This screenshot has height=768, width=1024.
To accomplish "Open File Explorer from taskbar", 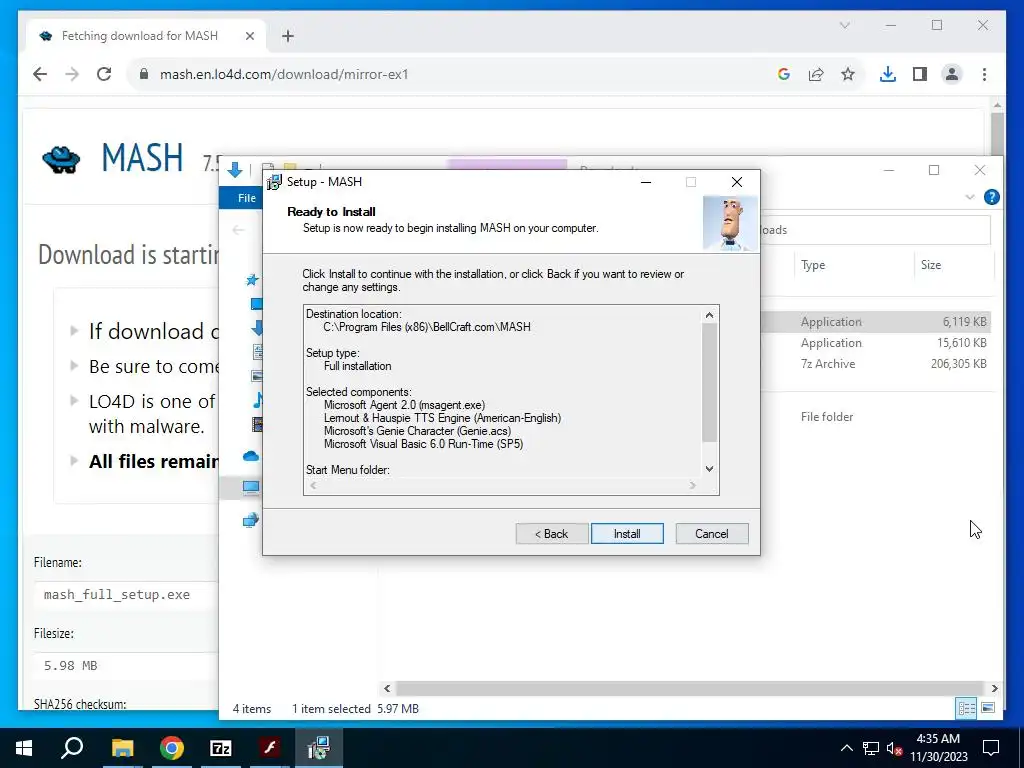I will pos(122,748).
